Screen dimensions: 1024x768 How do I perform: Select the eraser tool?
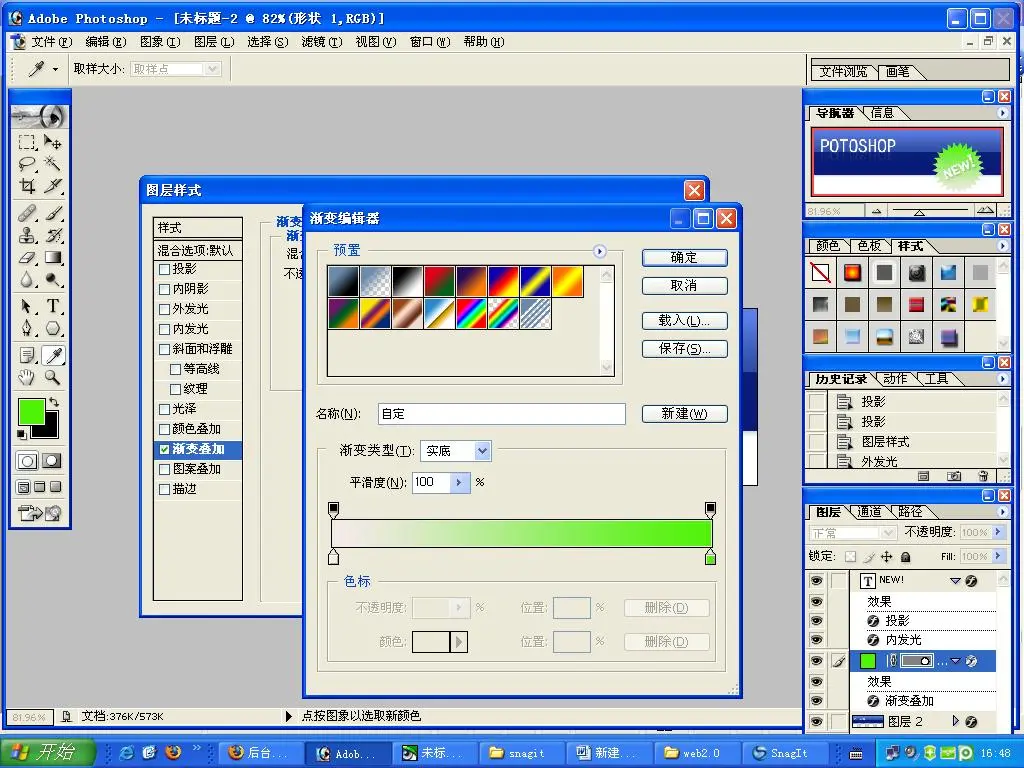27,258
